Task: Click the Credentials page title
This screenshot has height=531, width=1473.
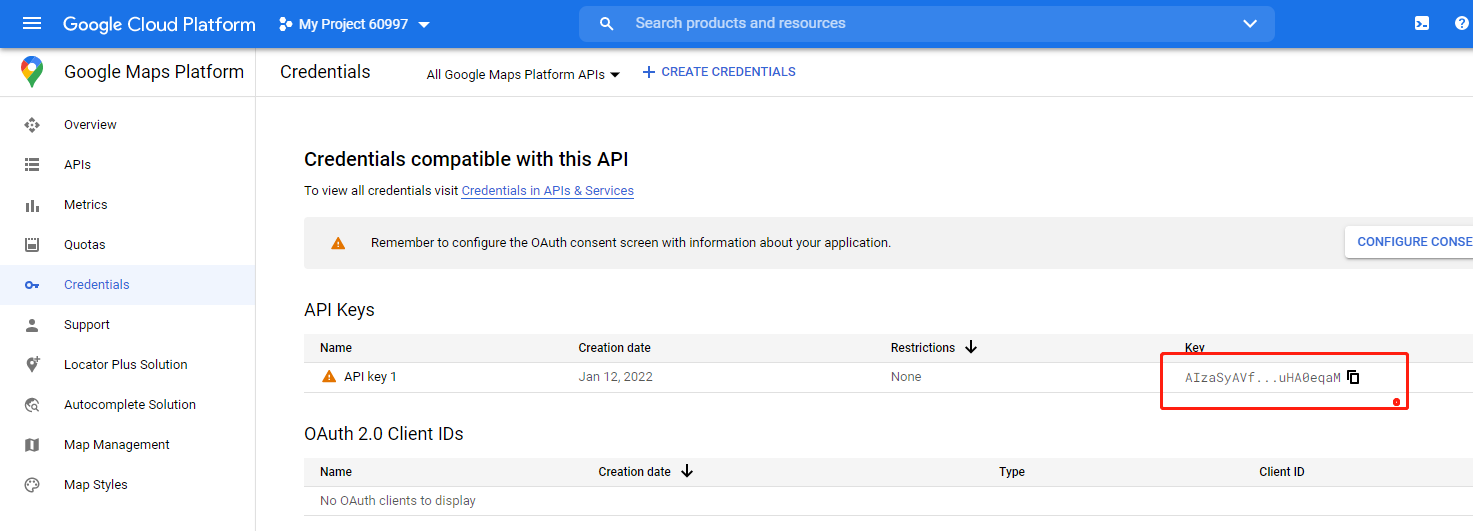Action: 325,72
